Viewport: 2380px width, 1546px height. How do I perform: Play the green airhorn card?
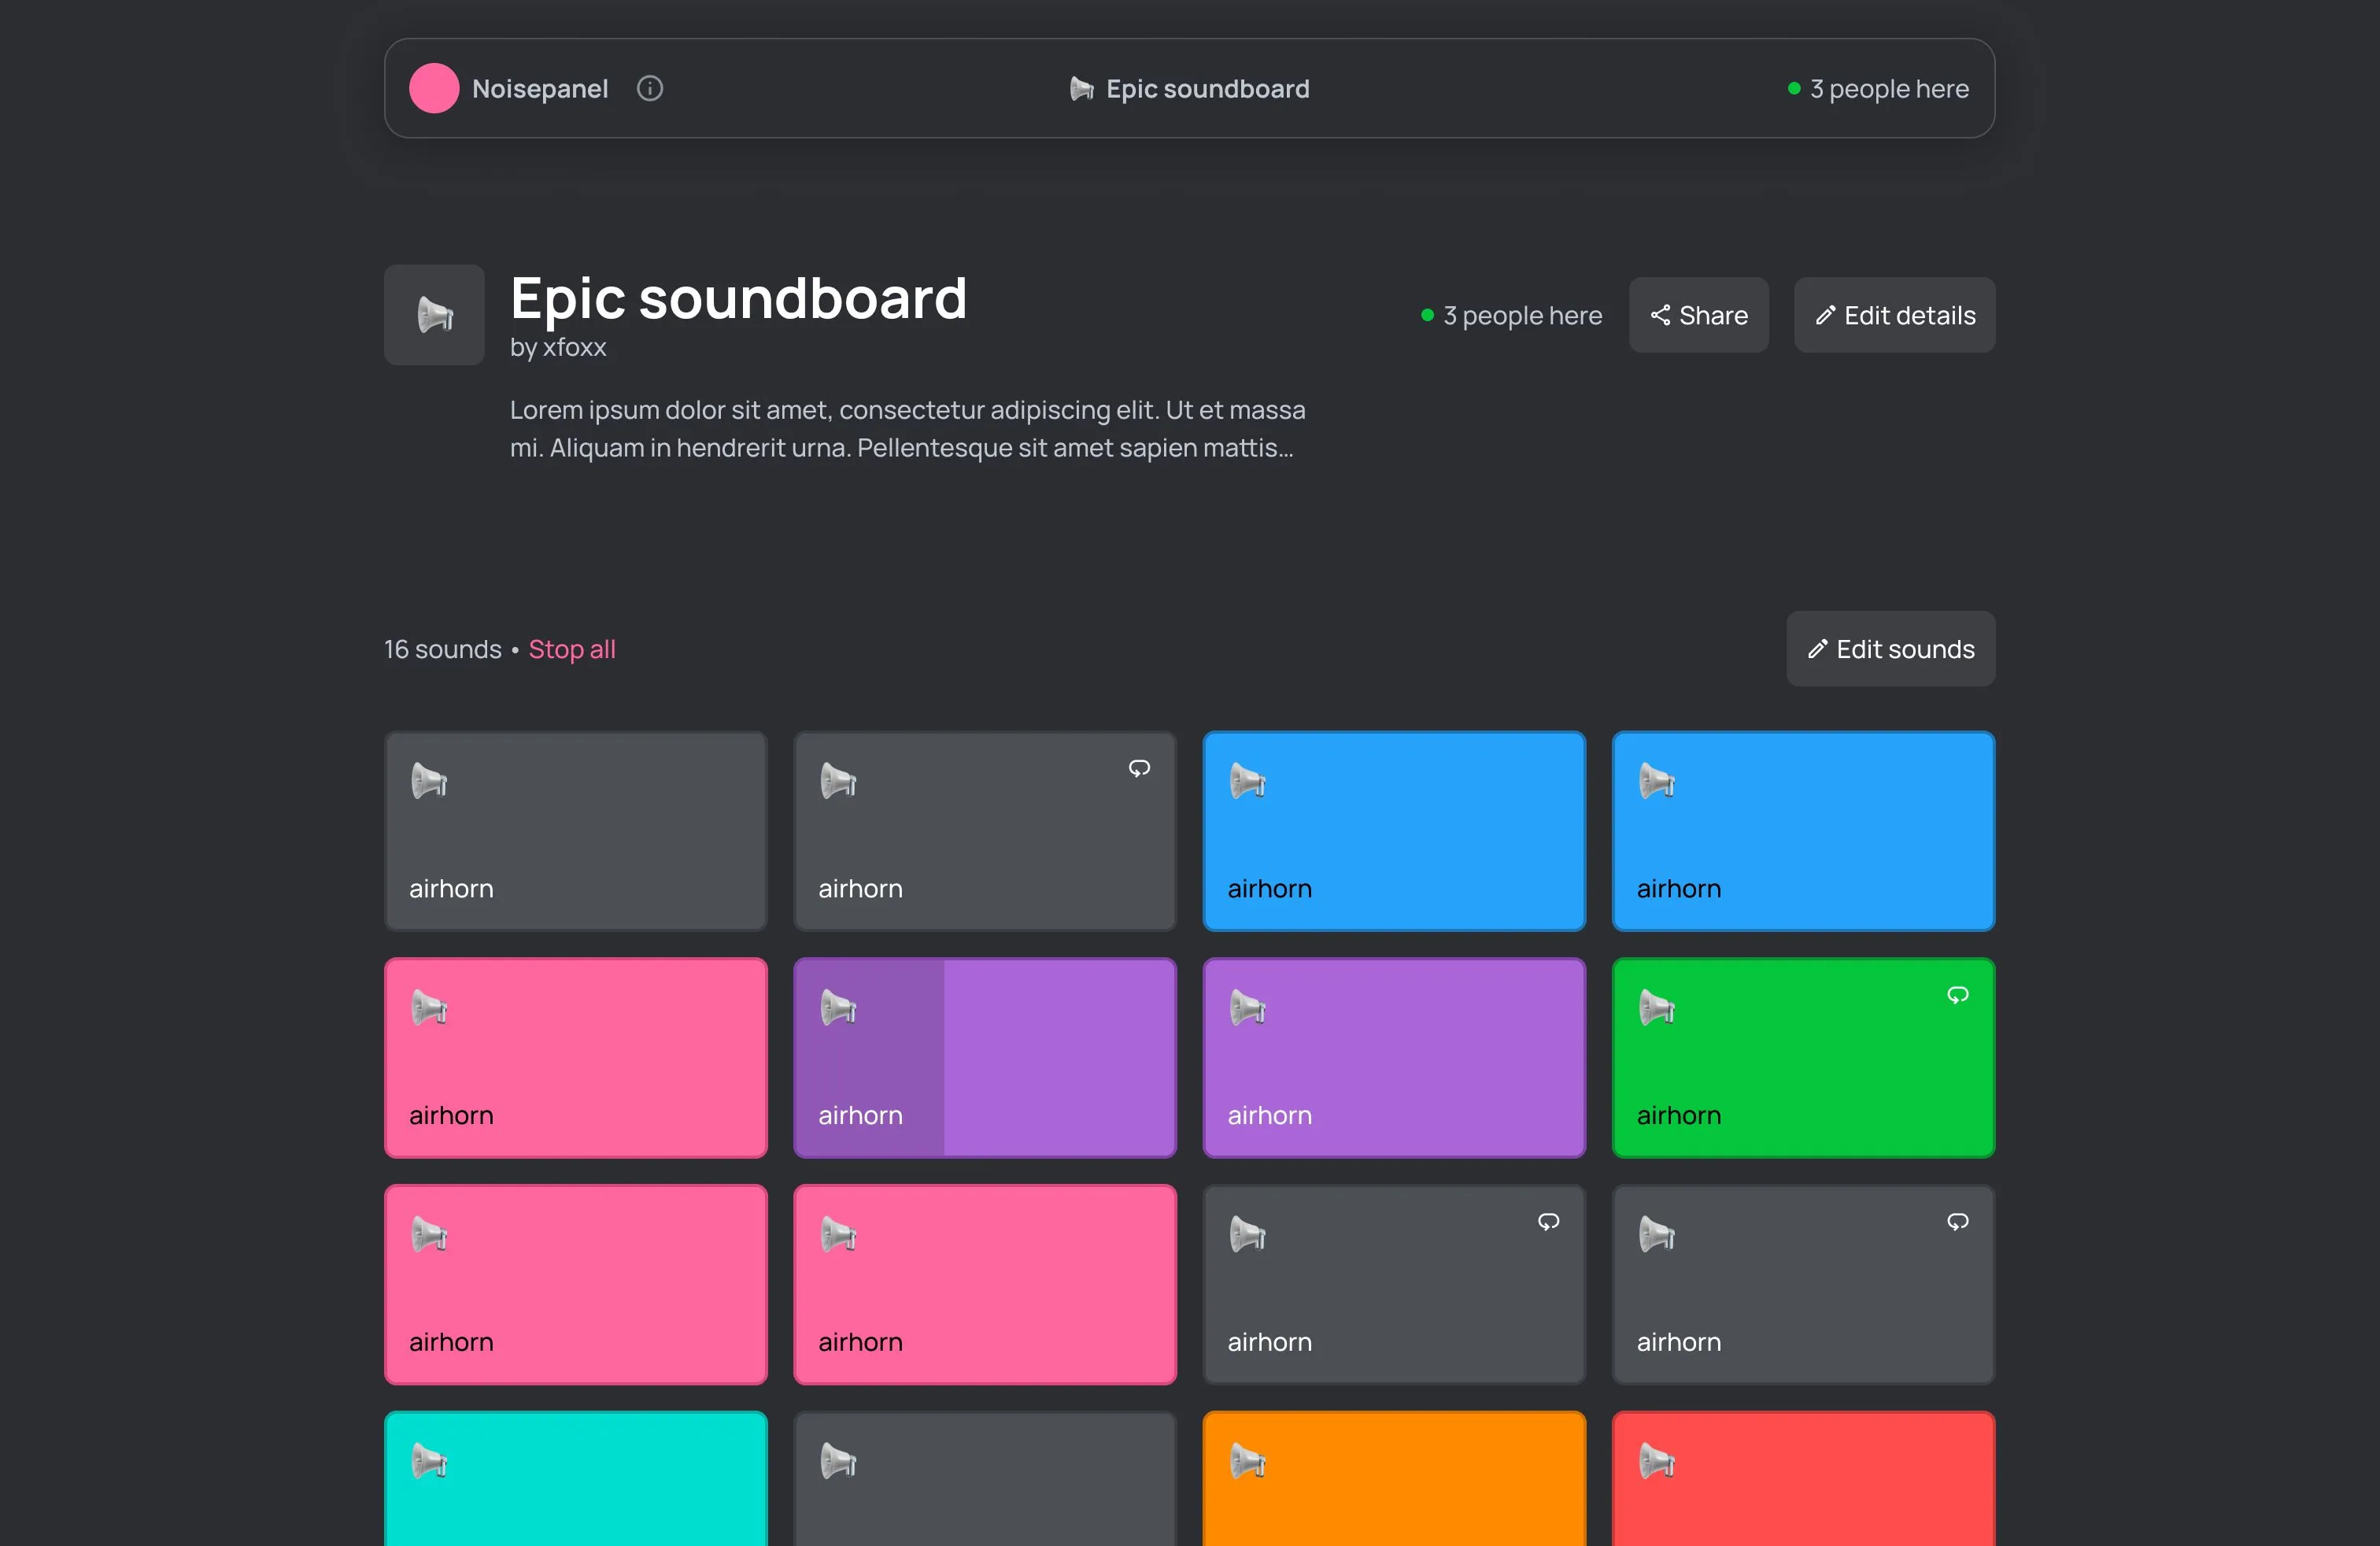1803,1058
